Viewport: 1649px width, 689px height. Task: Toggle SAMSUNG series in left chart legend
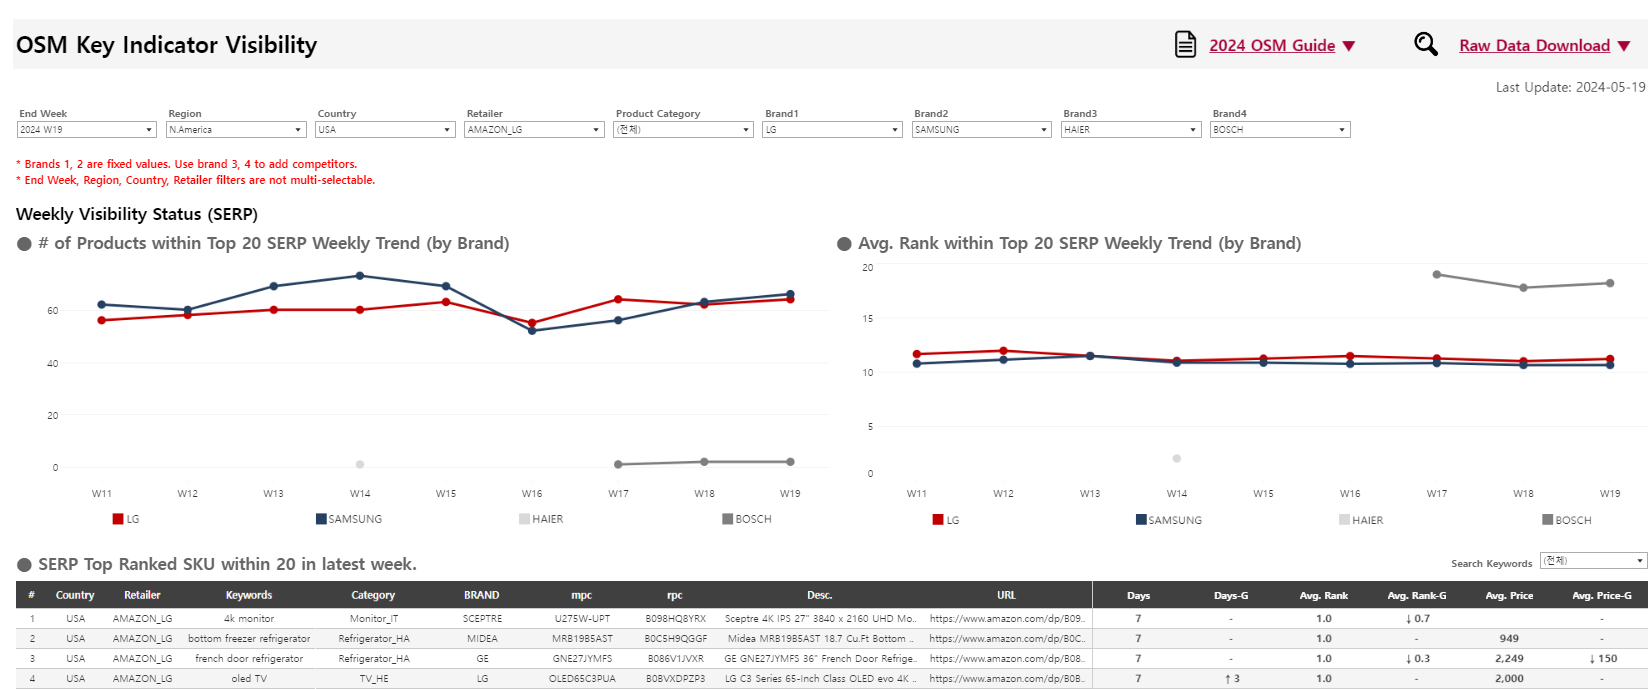349,519
